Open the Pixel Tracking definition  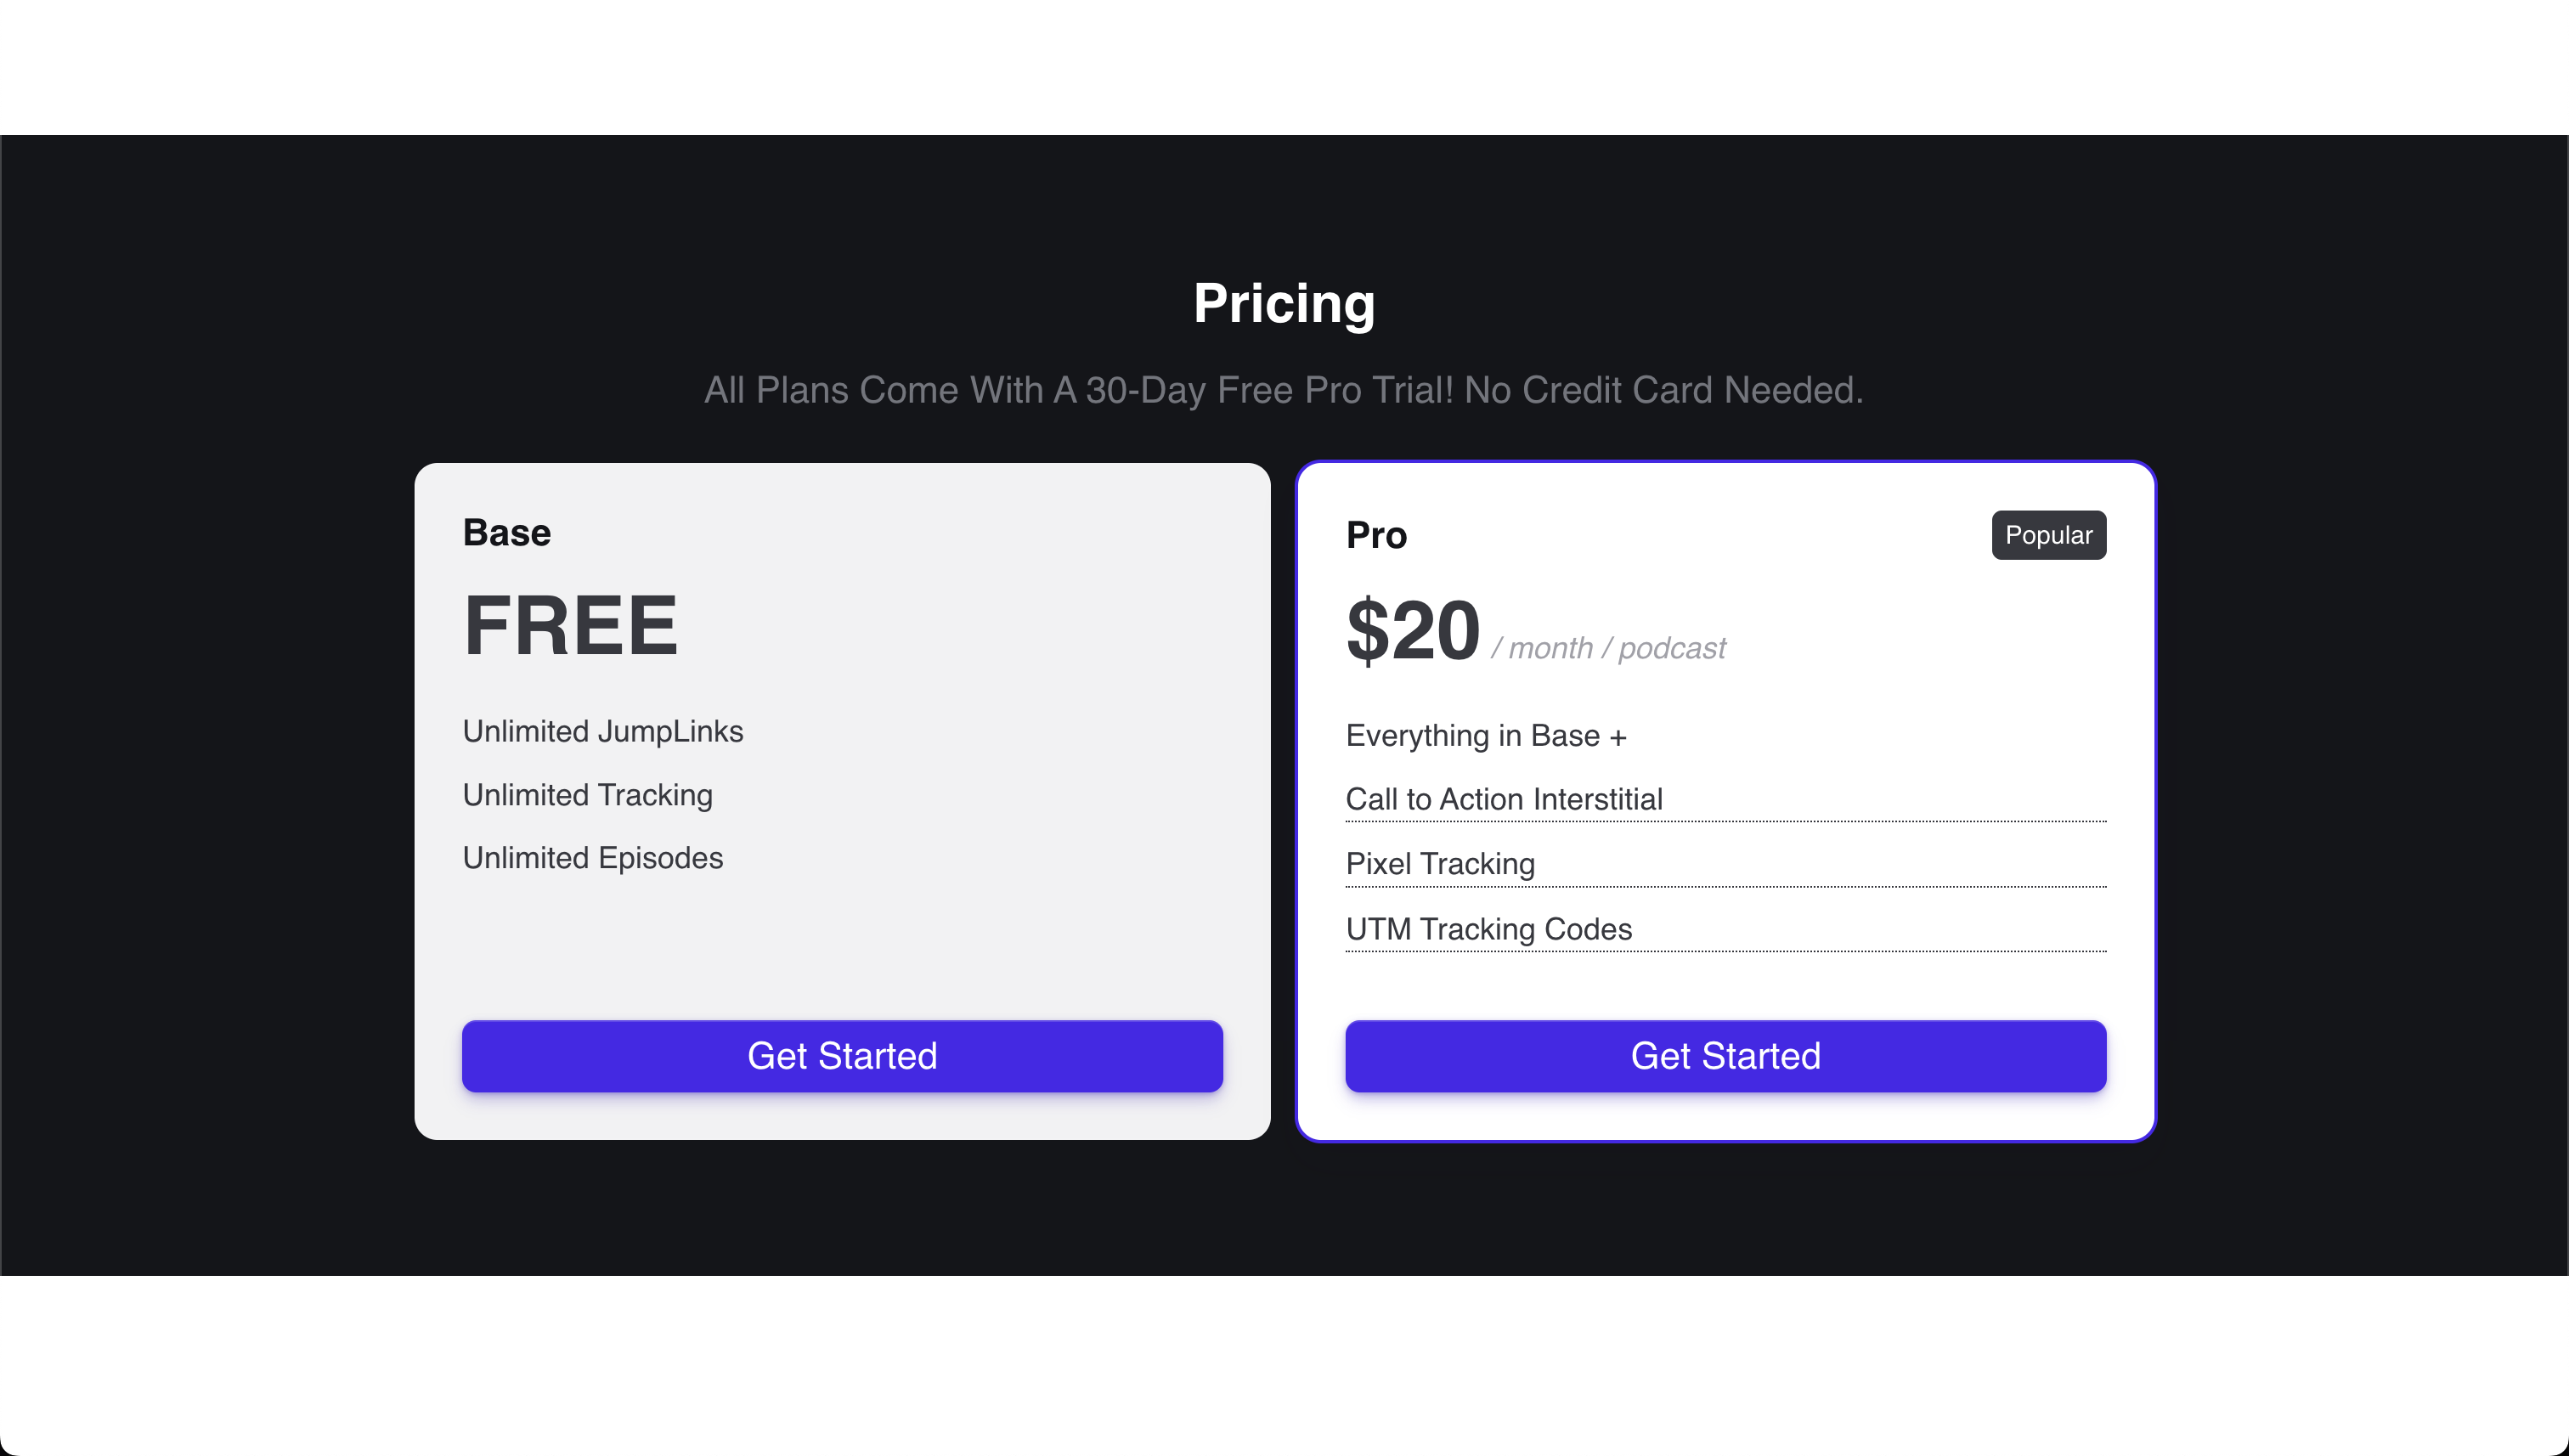pyautogui.click(x=1440, y=863)
